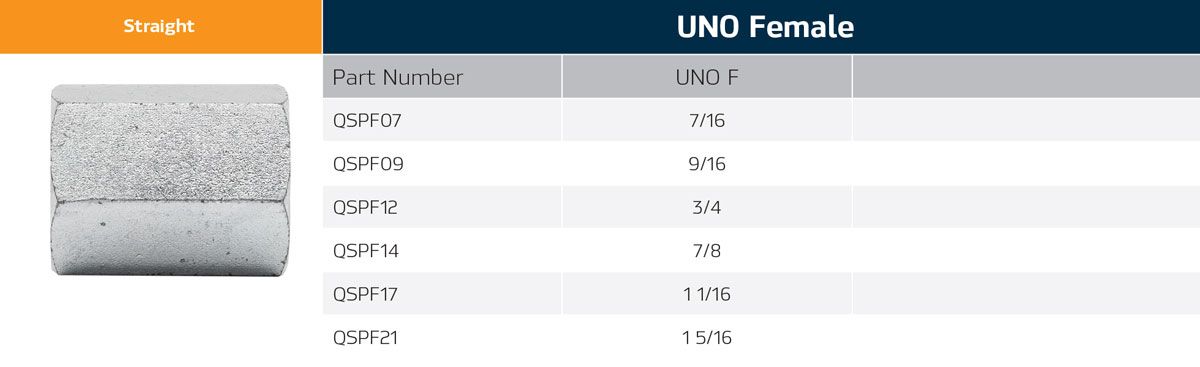Click the empty cell in QSPF17 row
This screenshot has width=1200, height=367.
tap(1026, 294)
